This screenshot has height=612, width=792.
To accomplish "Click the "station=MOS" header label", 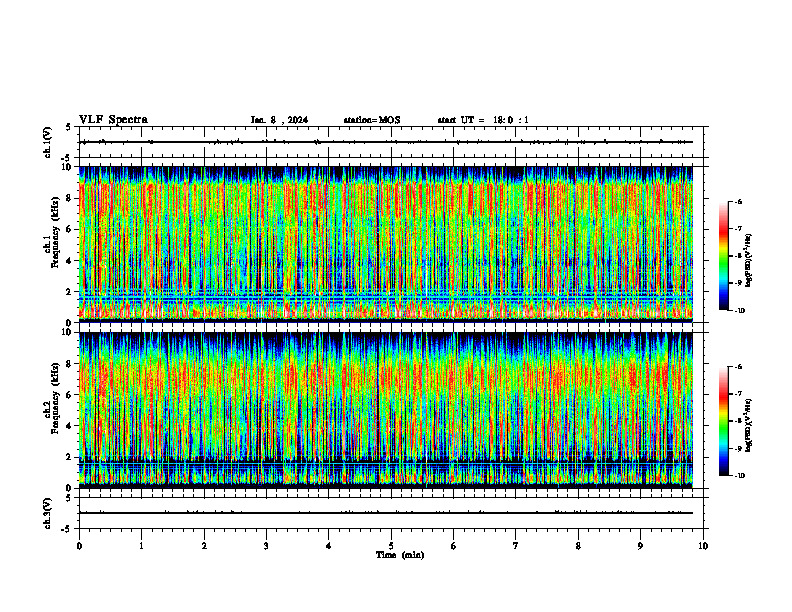I will [372, 120].
